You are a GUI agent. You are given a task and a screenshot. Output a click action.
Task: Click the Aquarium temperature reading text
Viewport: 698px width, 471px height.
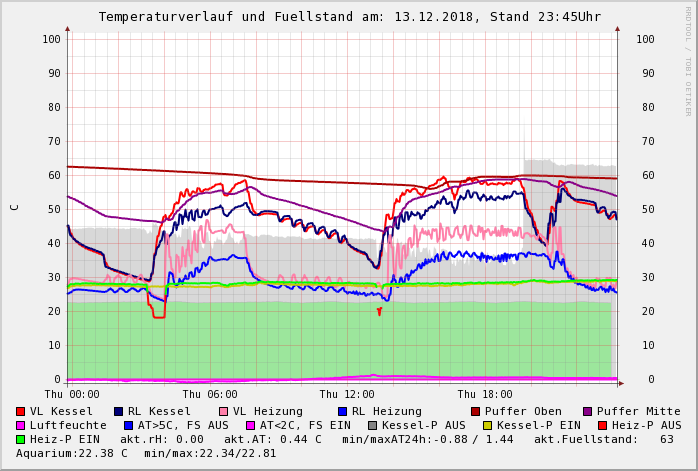click(x=72, y=454)
